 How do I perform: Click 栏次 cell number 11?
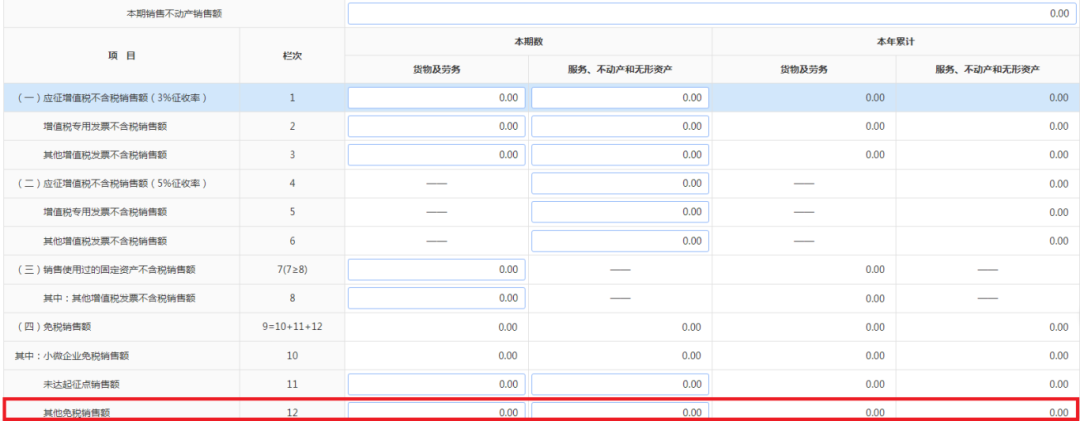click(292, 384)
